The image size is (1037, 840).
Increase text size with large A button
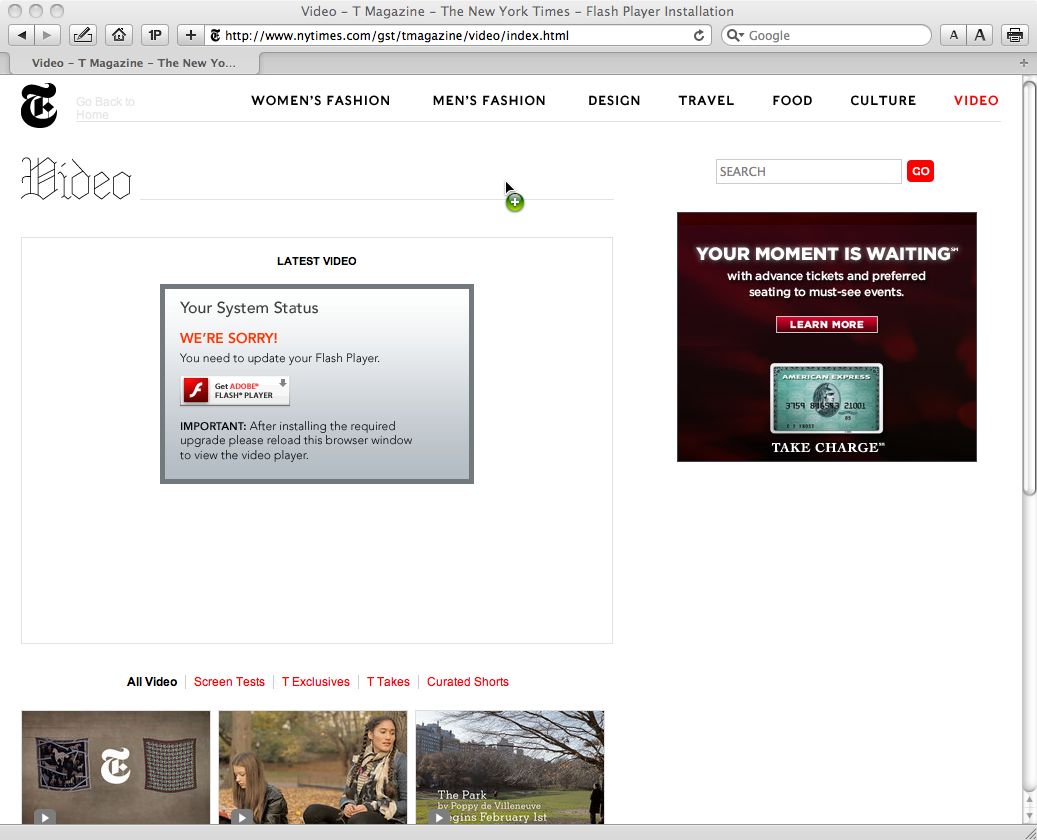point(979,35)
